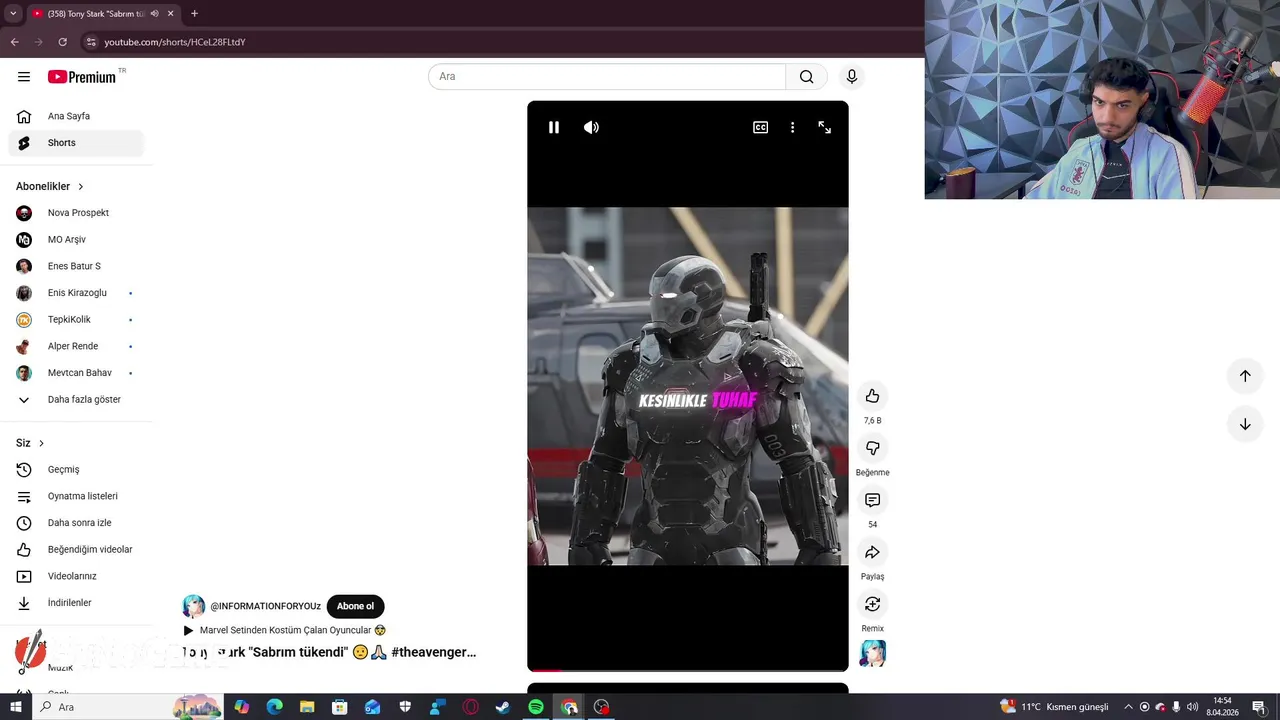Show hidden system tray icons chevron
The width and height of the screenshot is (1280, 720).
[x=1128, y=707]
